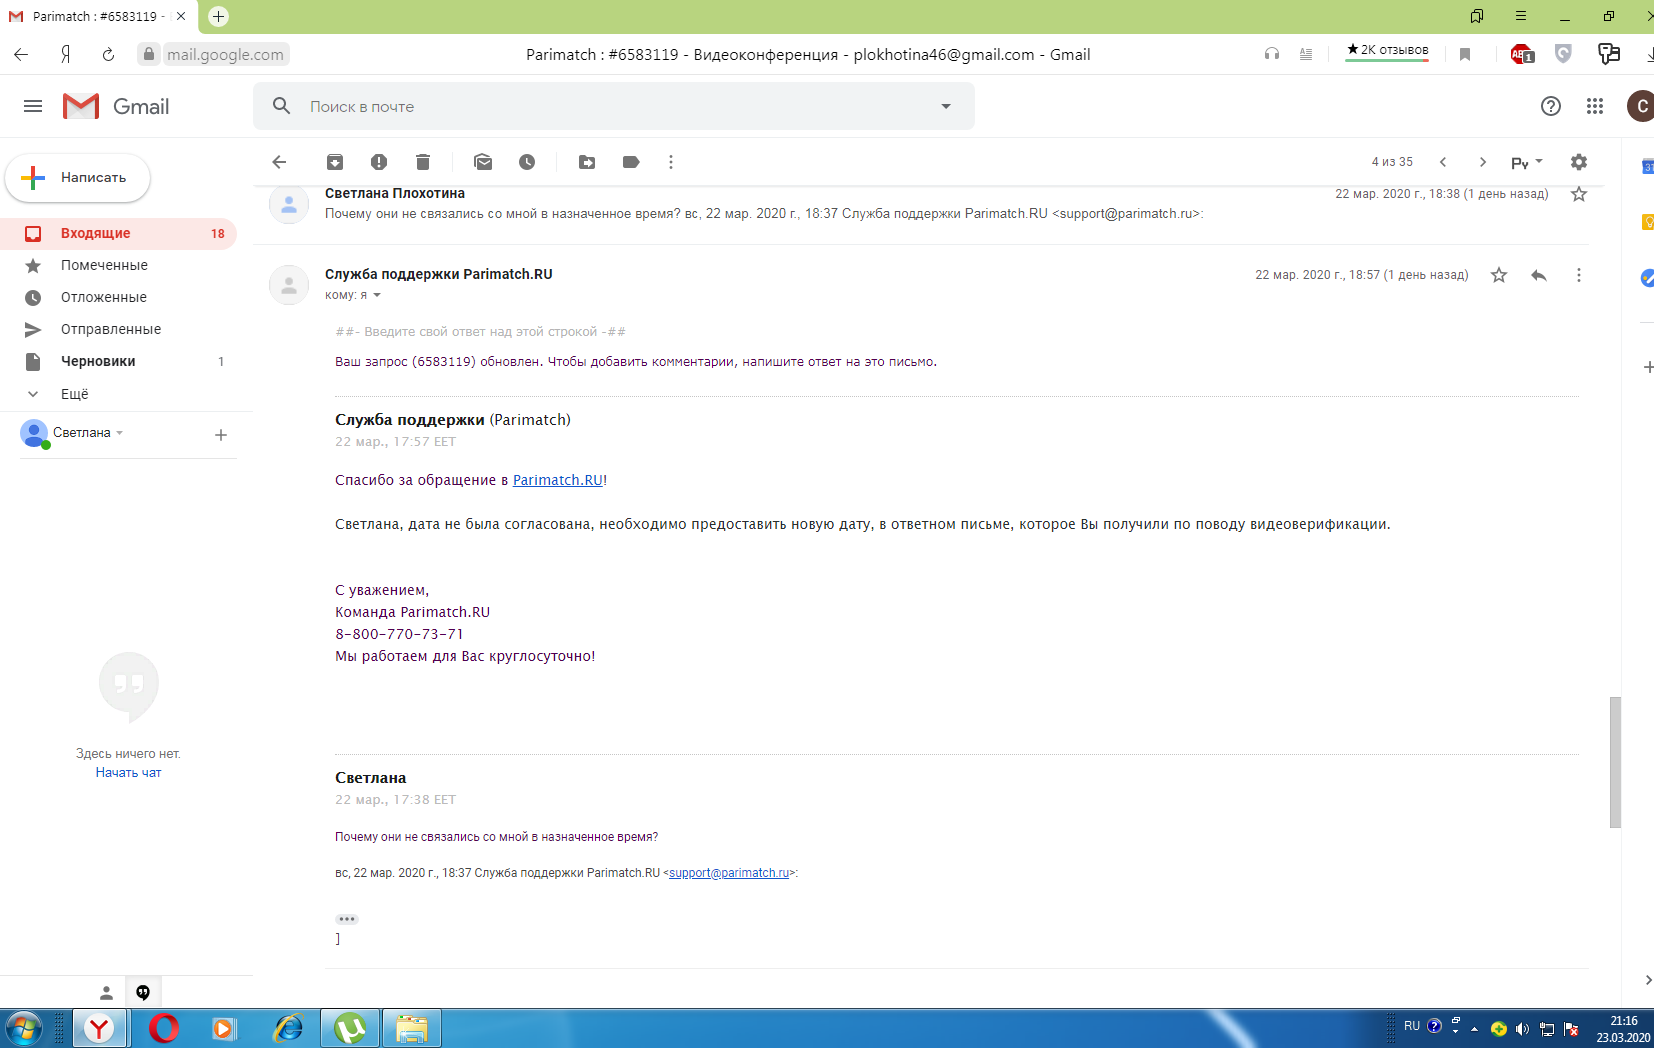Click the Поиск в почте search field
The image size is (1654, 1056).
600,107
